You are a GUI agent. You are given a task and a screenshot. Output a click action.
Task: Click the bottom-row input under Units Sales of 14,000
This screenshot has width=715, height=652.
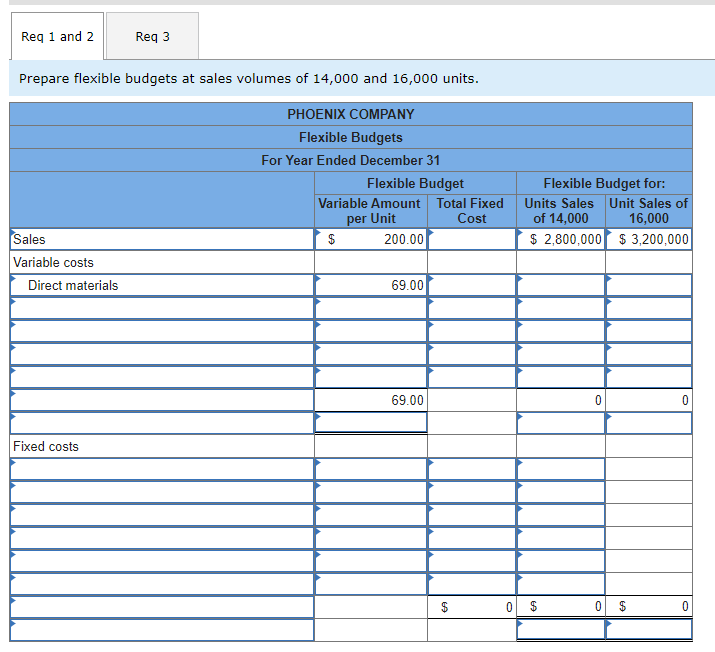pos(560,630)
